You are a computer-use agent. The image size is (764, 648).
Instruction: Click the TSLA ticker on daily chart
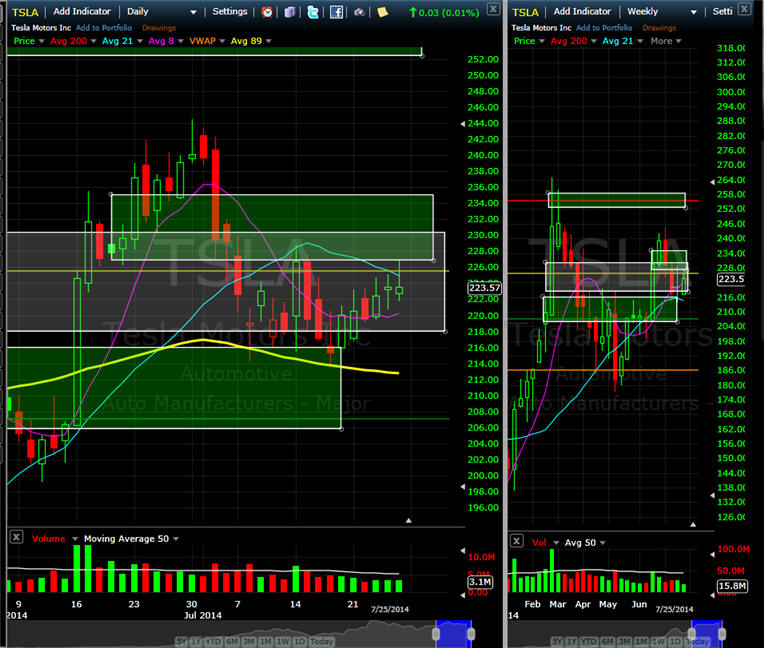[x=25, y=12]
